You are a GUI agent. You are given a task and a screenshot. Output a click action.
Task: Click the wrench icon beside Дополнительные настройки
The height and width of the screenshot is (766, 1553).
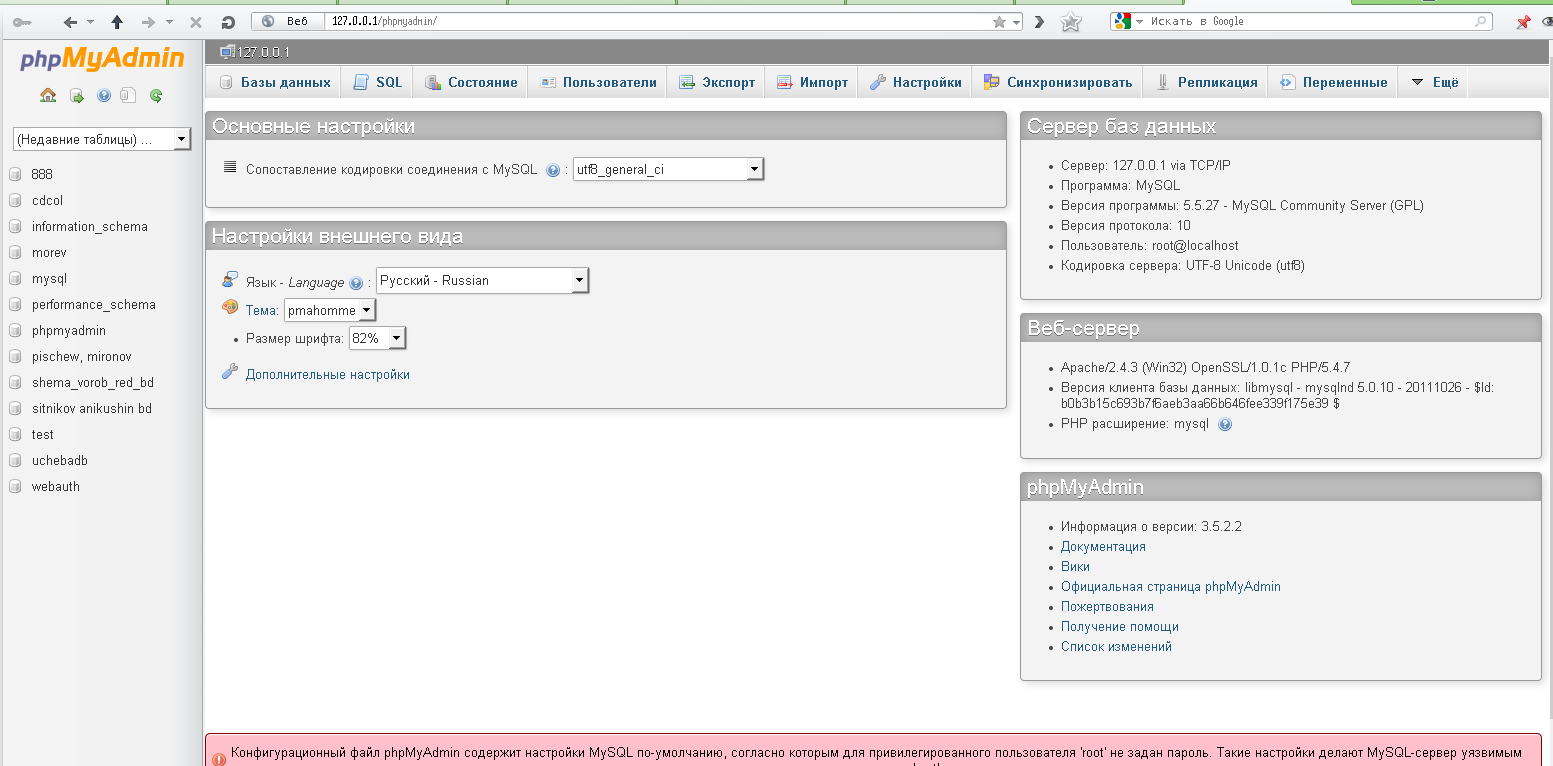coord(230,372)
